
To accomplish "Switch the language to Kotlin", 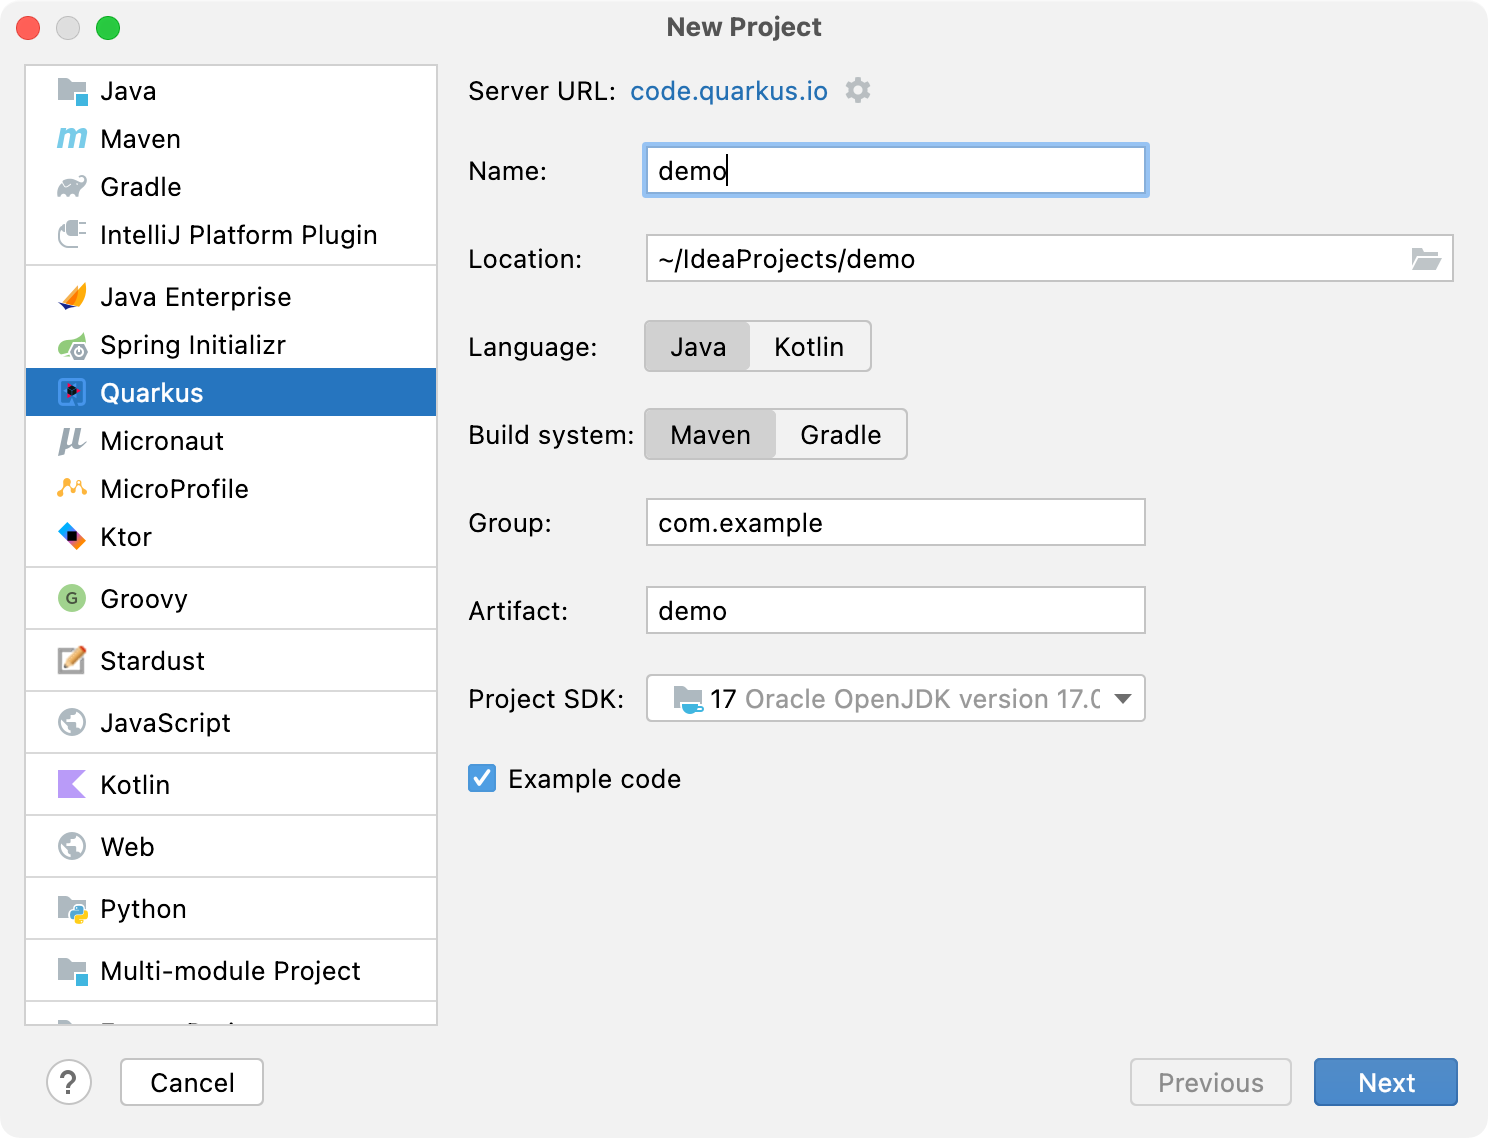I will [810, 346].
